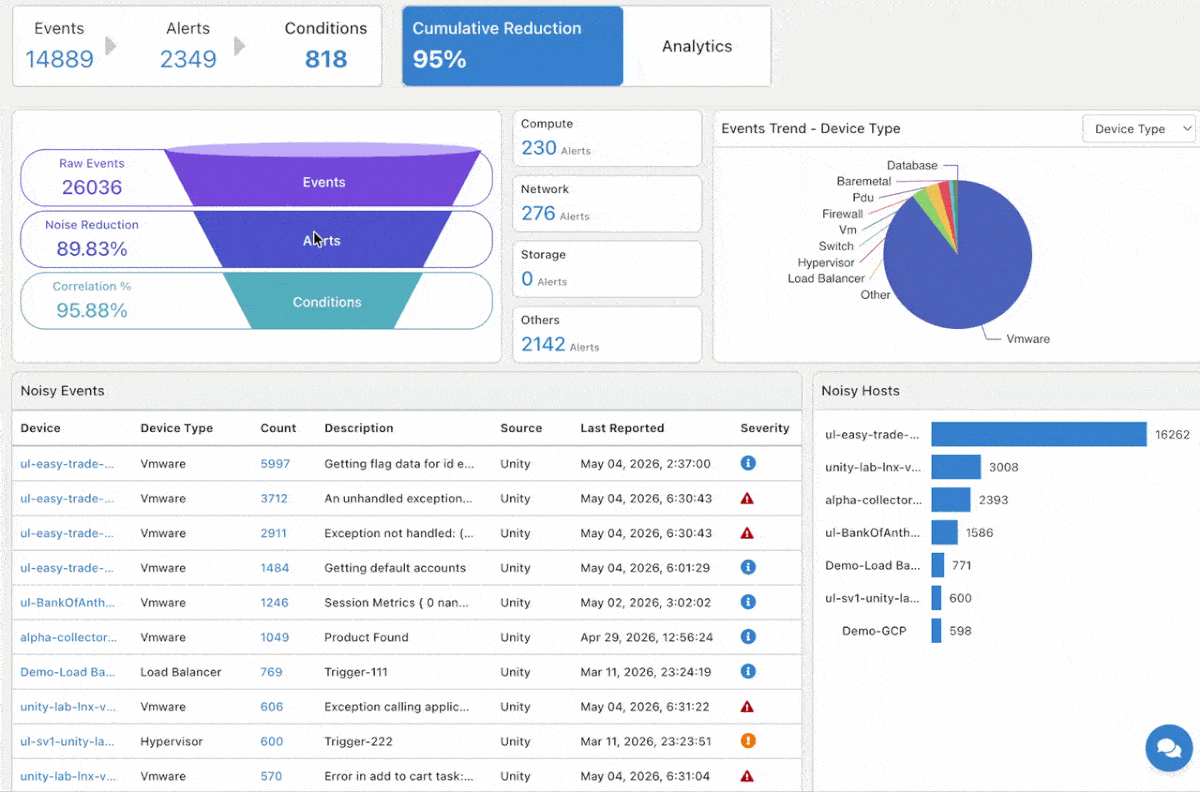Open Alerts count 2349
Image resolution: width=1200 pixels, height=792 pixels.
coord(188,59)
